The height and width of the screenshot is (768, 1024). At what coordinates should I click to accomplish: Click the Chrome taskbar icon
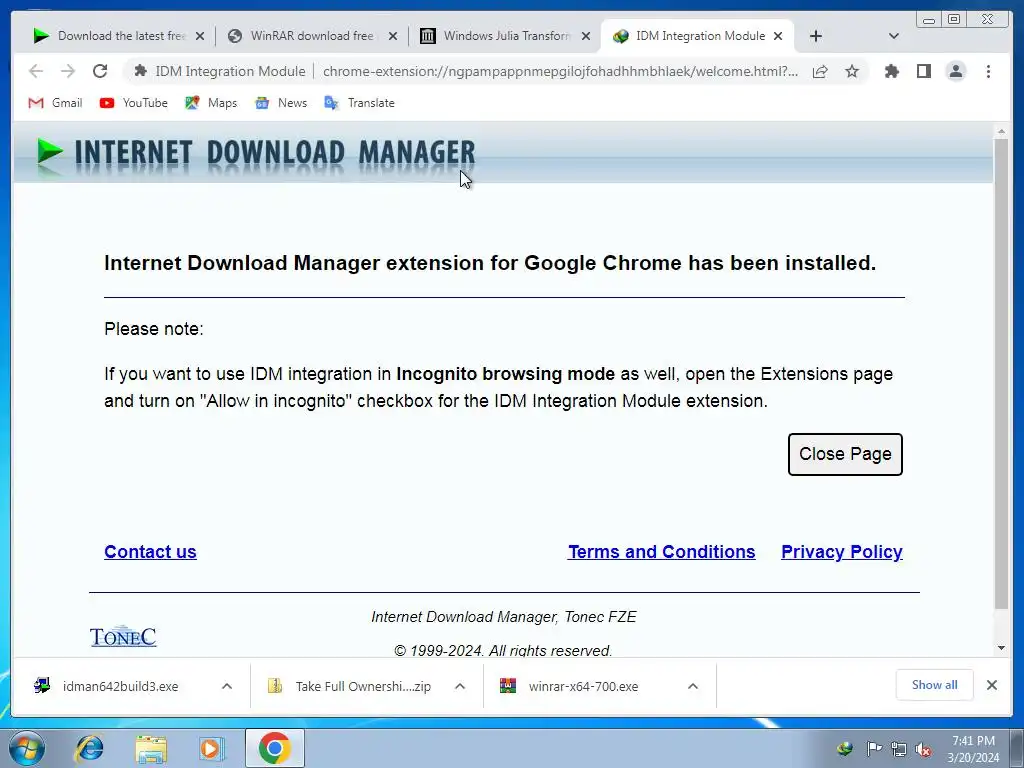[275, 748]
